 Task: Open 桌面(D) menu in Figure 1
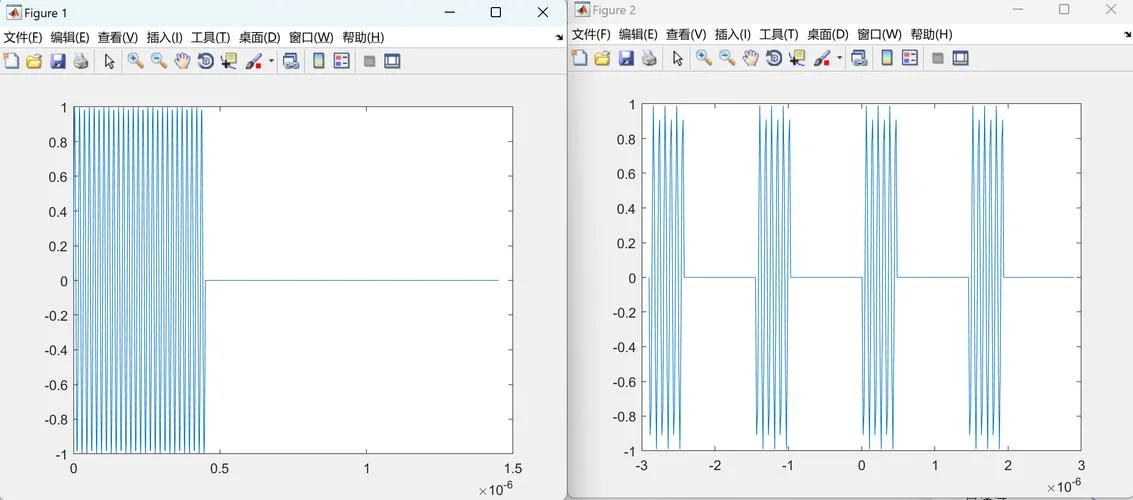pos(259,37)
